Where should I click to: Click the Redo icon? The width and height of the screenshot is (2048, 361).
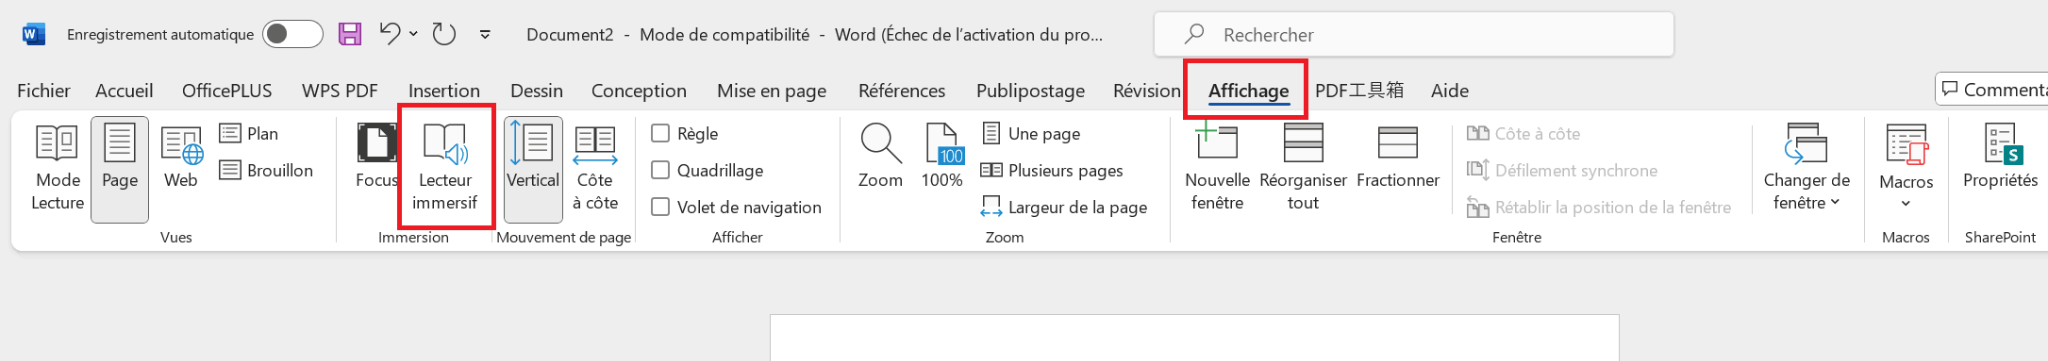click(444, 34)
